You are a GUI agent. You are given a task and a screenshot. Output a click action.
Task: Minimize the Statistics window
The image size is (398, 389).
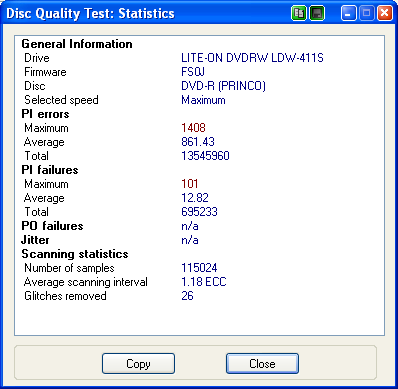[348, 14]
